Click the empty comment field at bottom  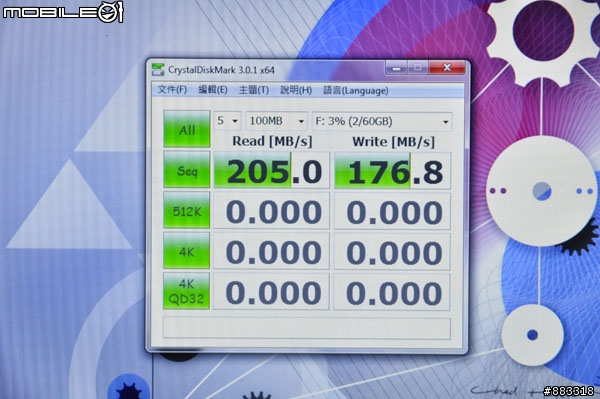tap(307, 328)
